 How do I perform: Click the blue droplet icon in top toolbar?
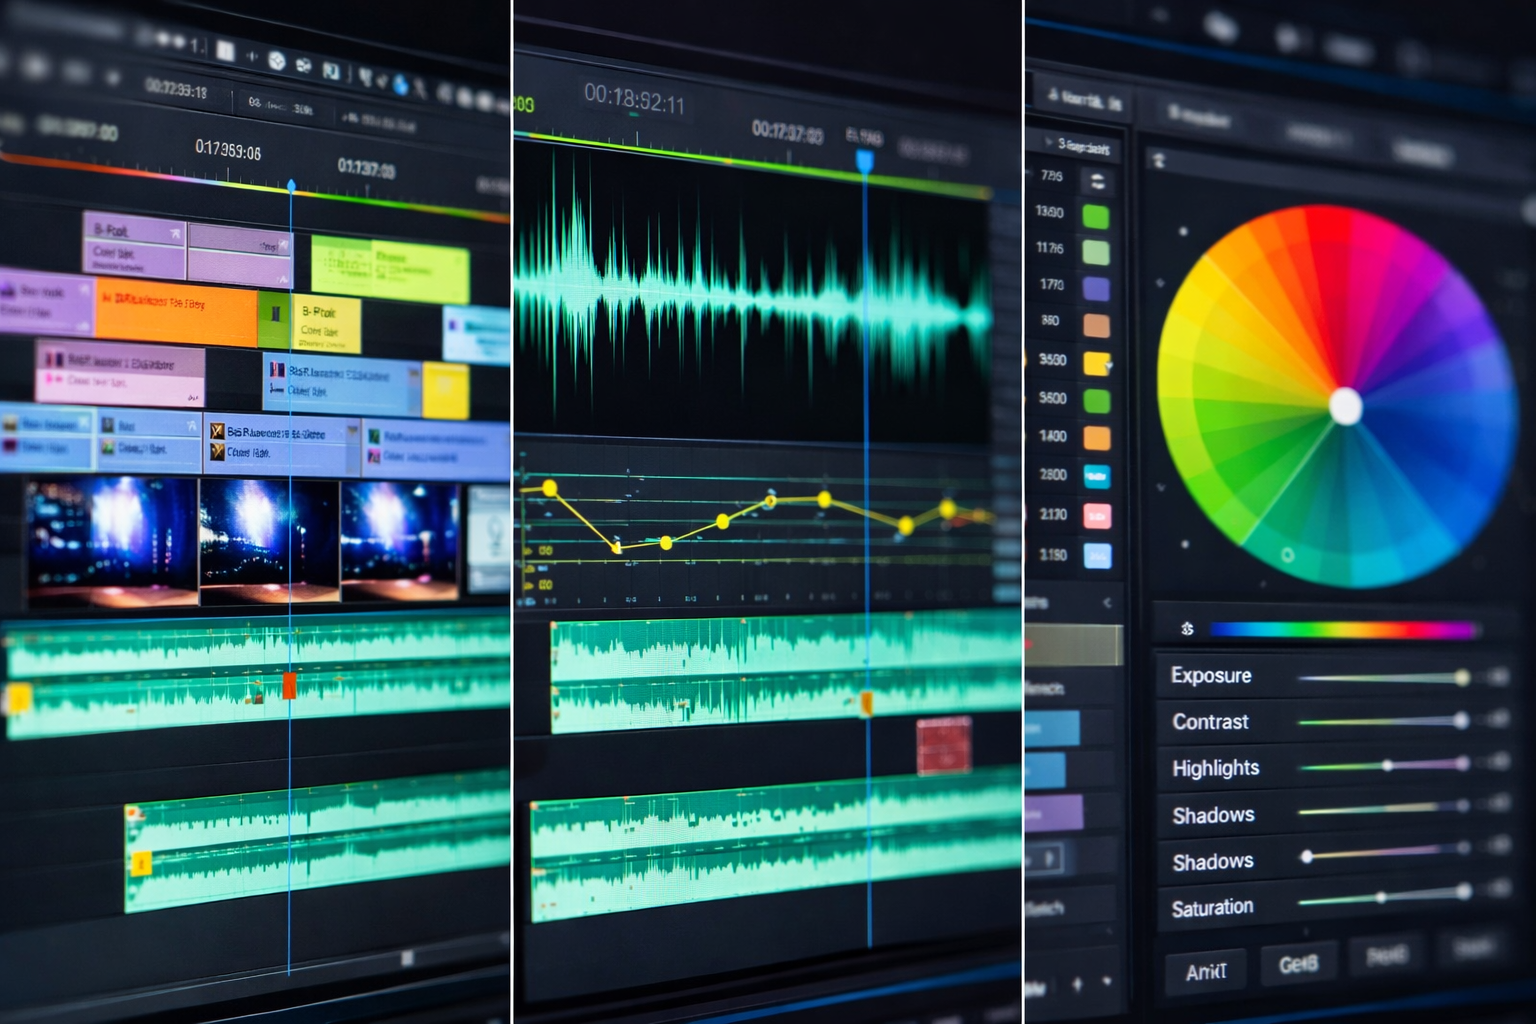click(401, 85)
